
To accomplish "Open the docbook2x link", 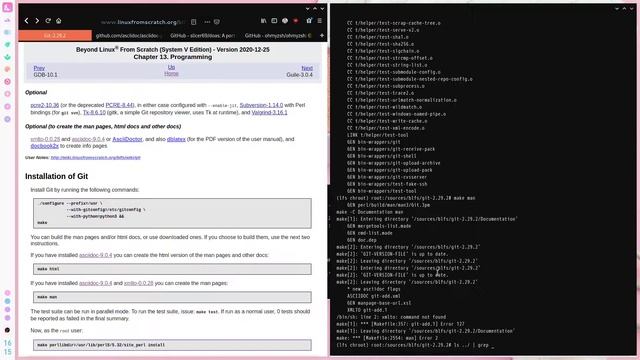I will (x=44, y=146).
